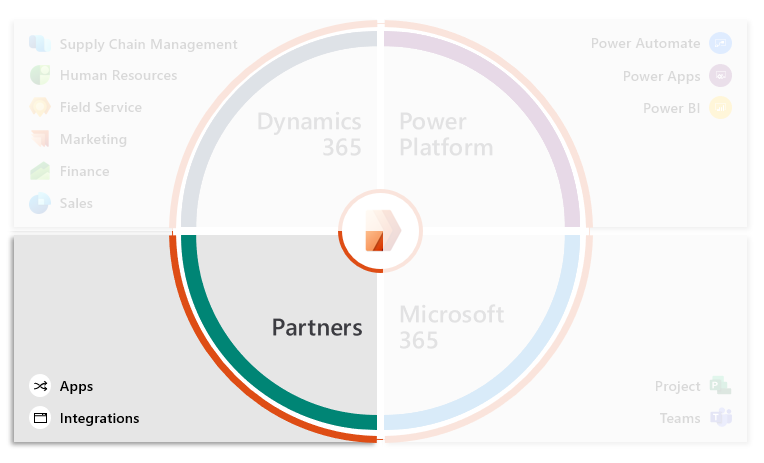Select the Power Automate label

pos(646,43)
